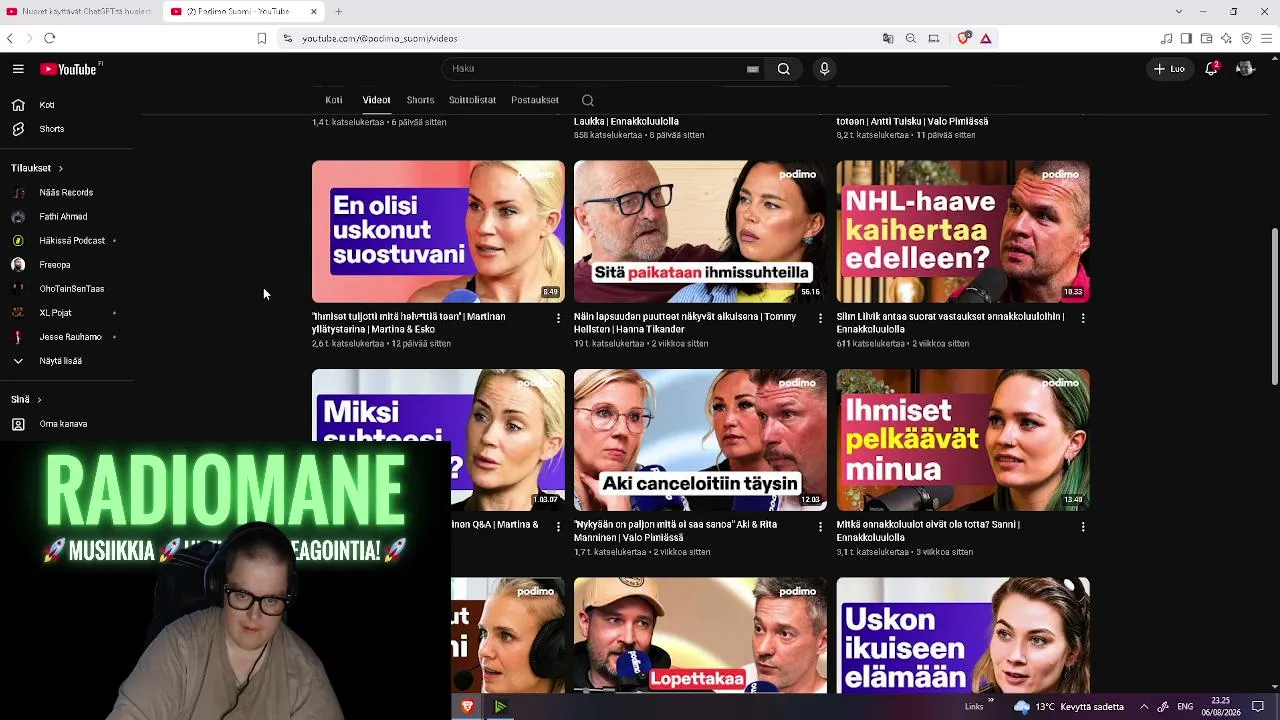Open the YouTube hamburger guide menu

click(18, 69)
